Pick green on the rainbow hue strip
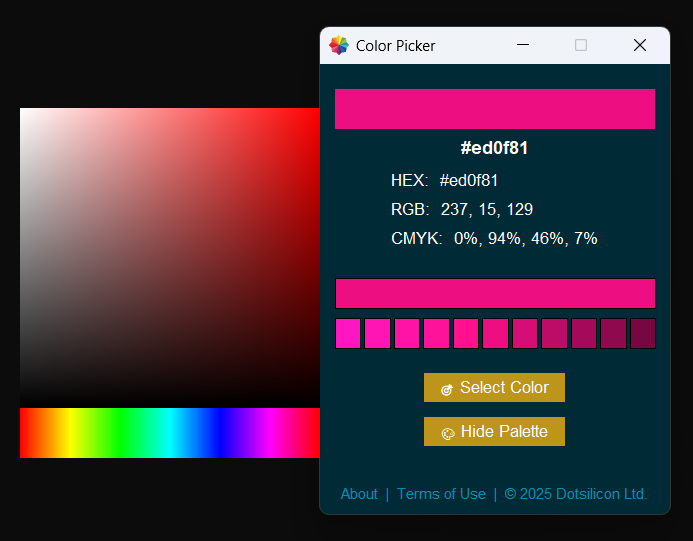This screenshot has height=541, width=693. [120, 433]
